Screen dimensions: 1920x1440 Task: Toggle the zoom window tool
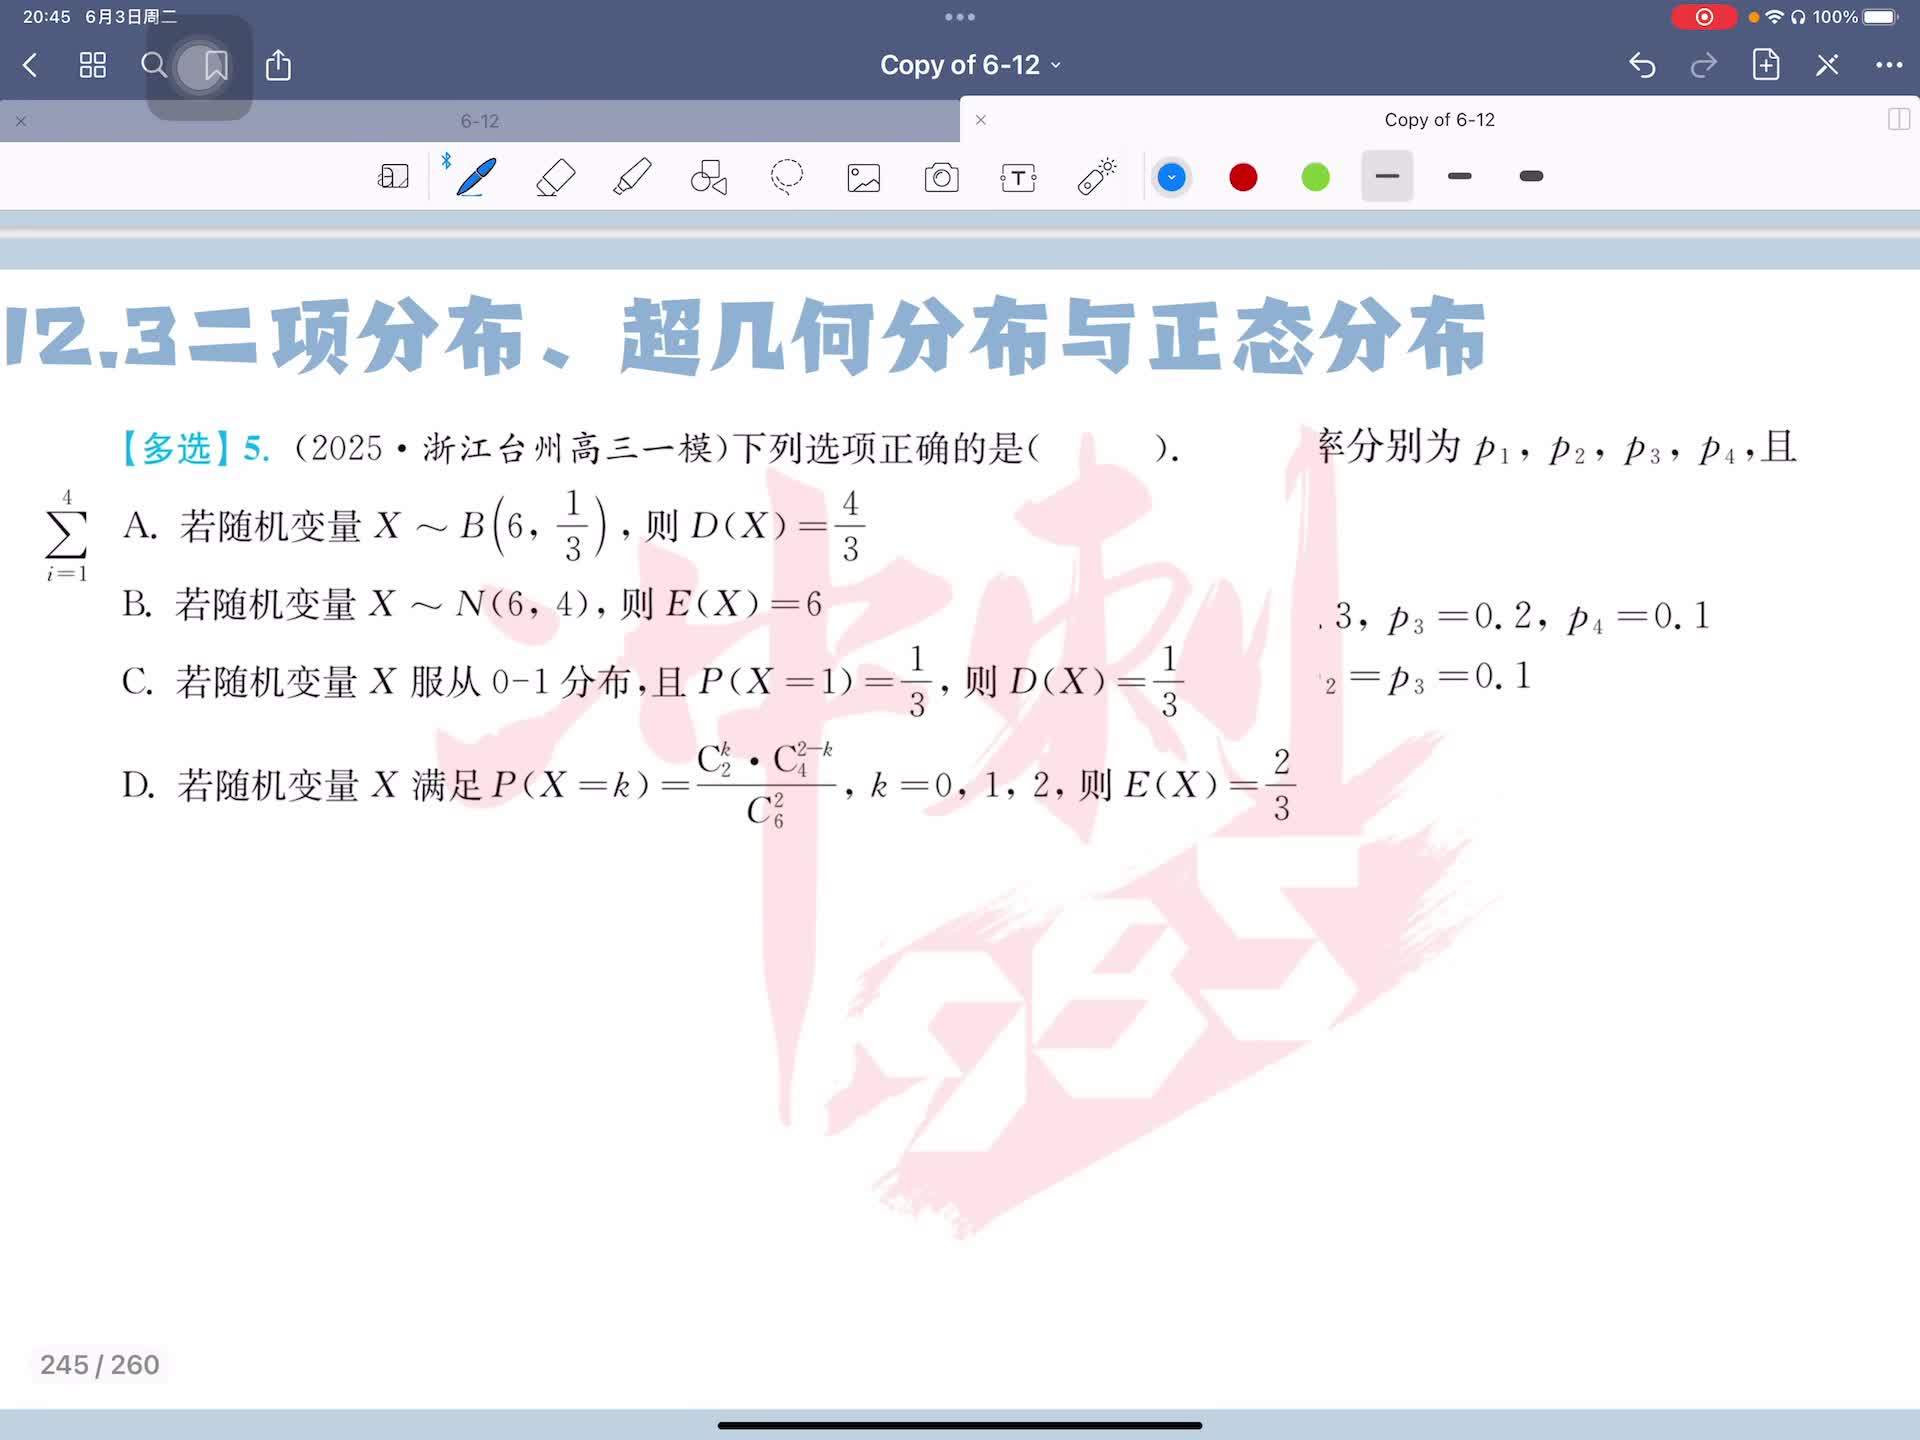[x=393, y=177]
